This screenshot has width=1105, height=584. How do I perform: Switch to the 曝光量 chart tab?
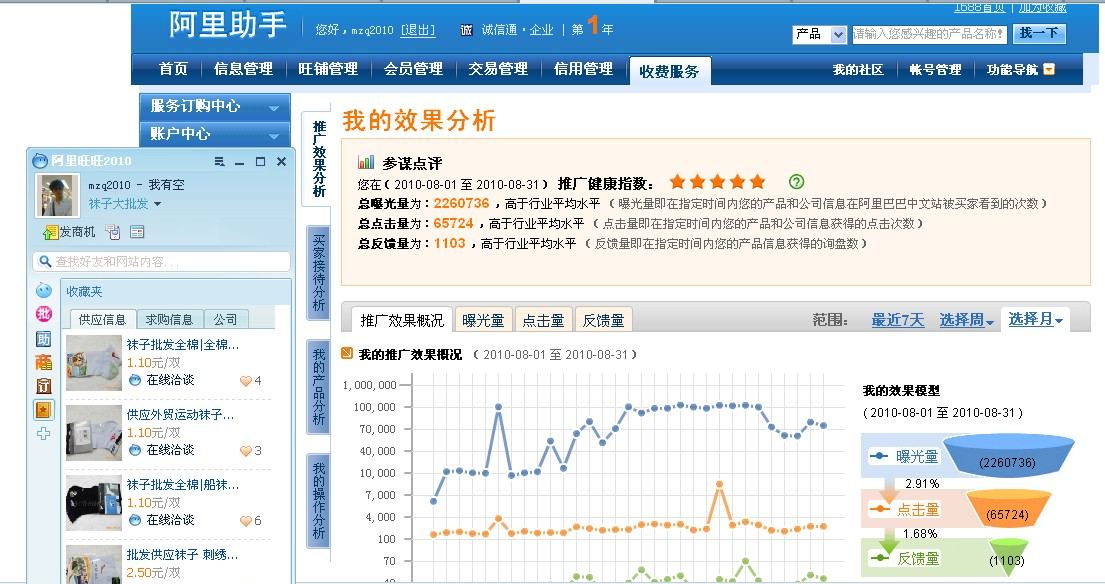tap(483, 321)
